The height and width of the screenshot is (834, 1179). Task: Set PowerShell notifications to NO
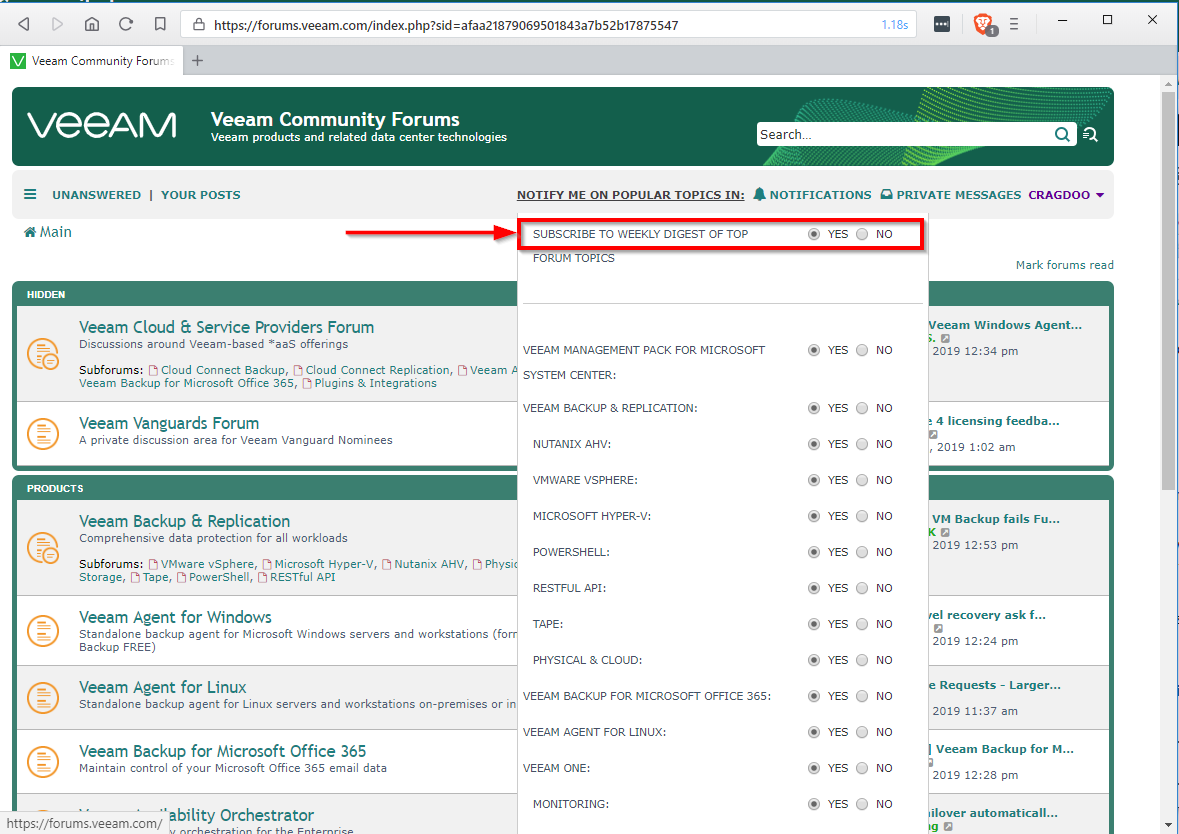(862, 553)
